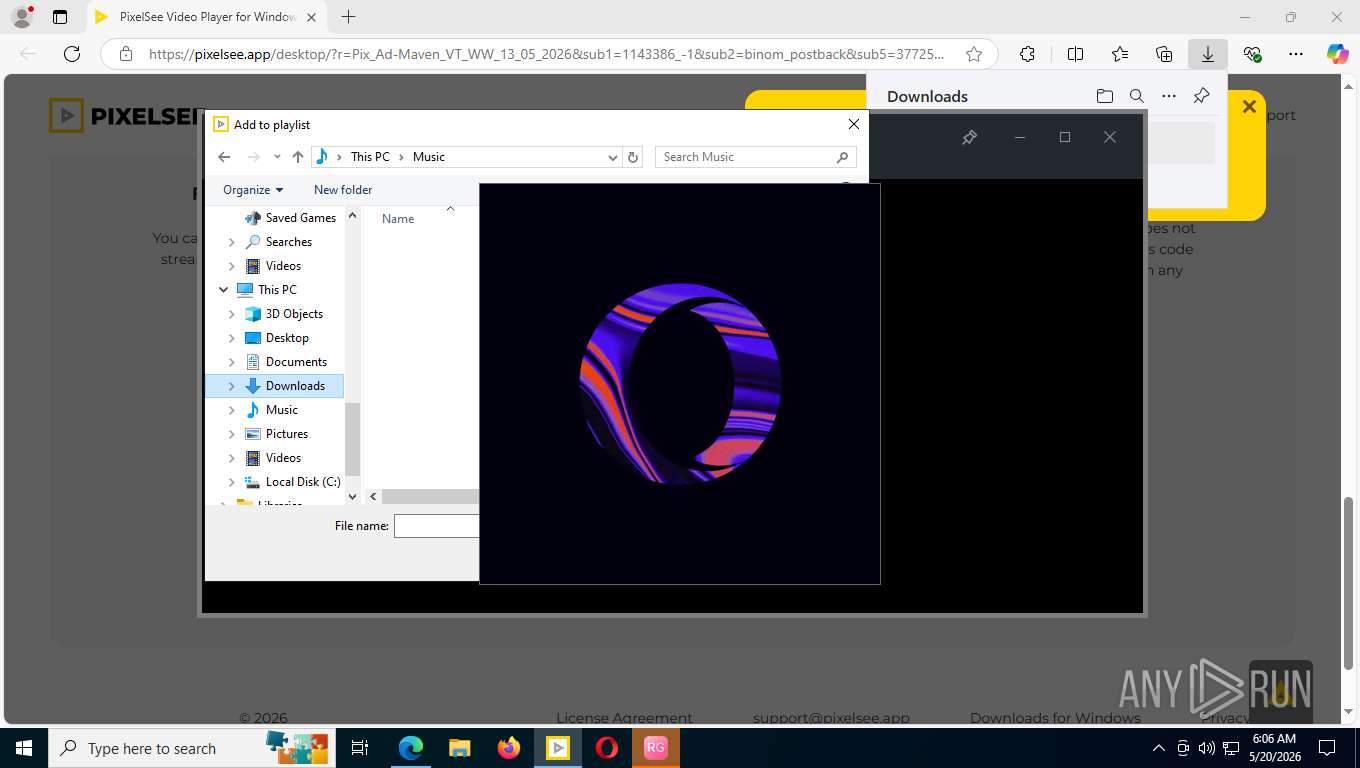Expand the Searches tree node
Image resolution: width=1360 pixels, height=768 pixels.
[x=232, y=242]
